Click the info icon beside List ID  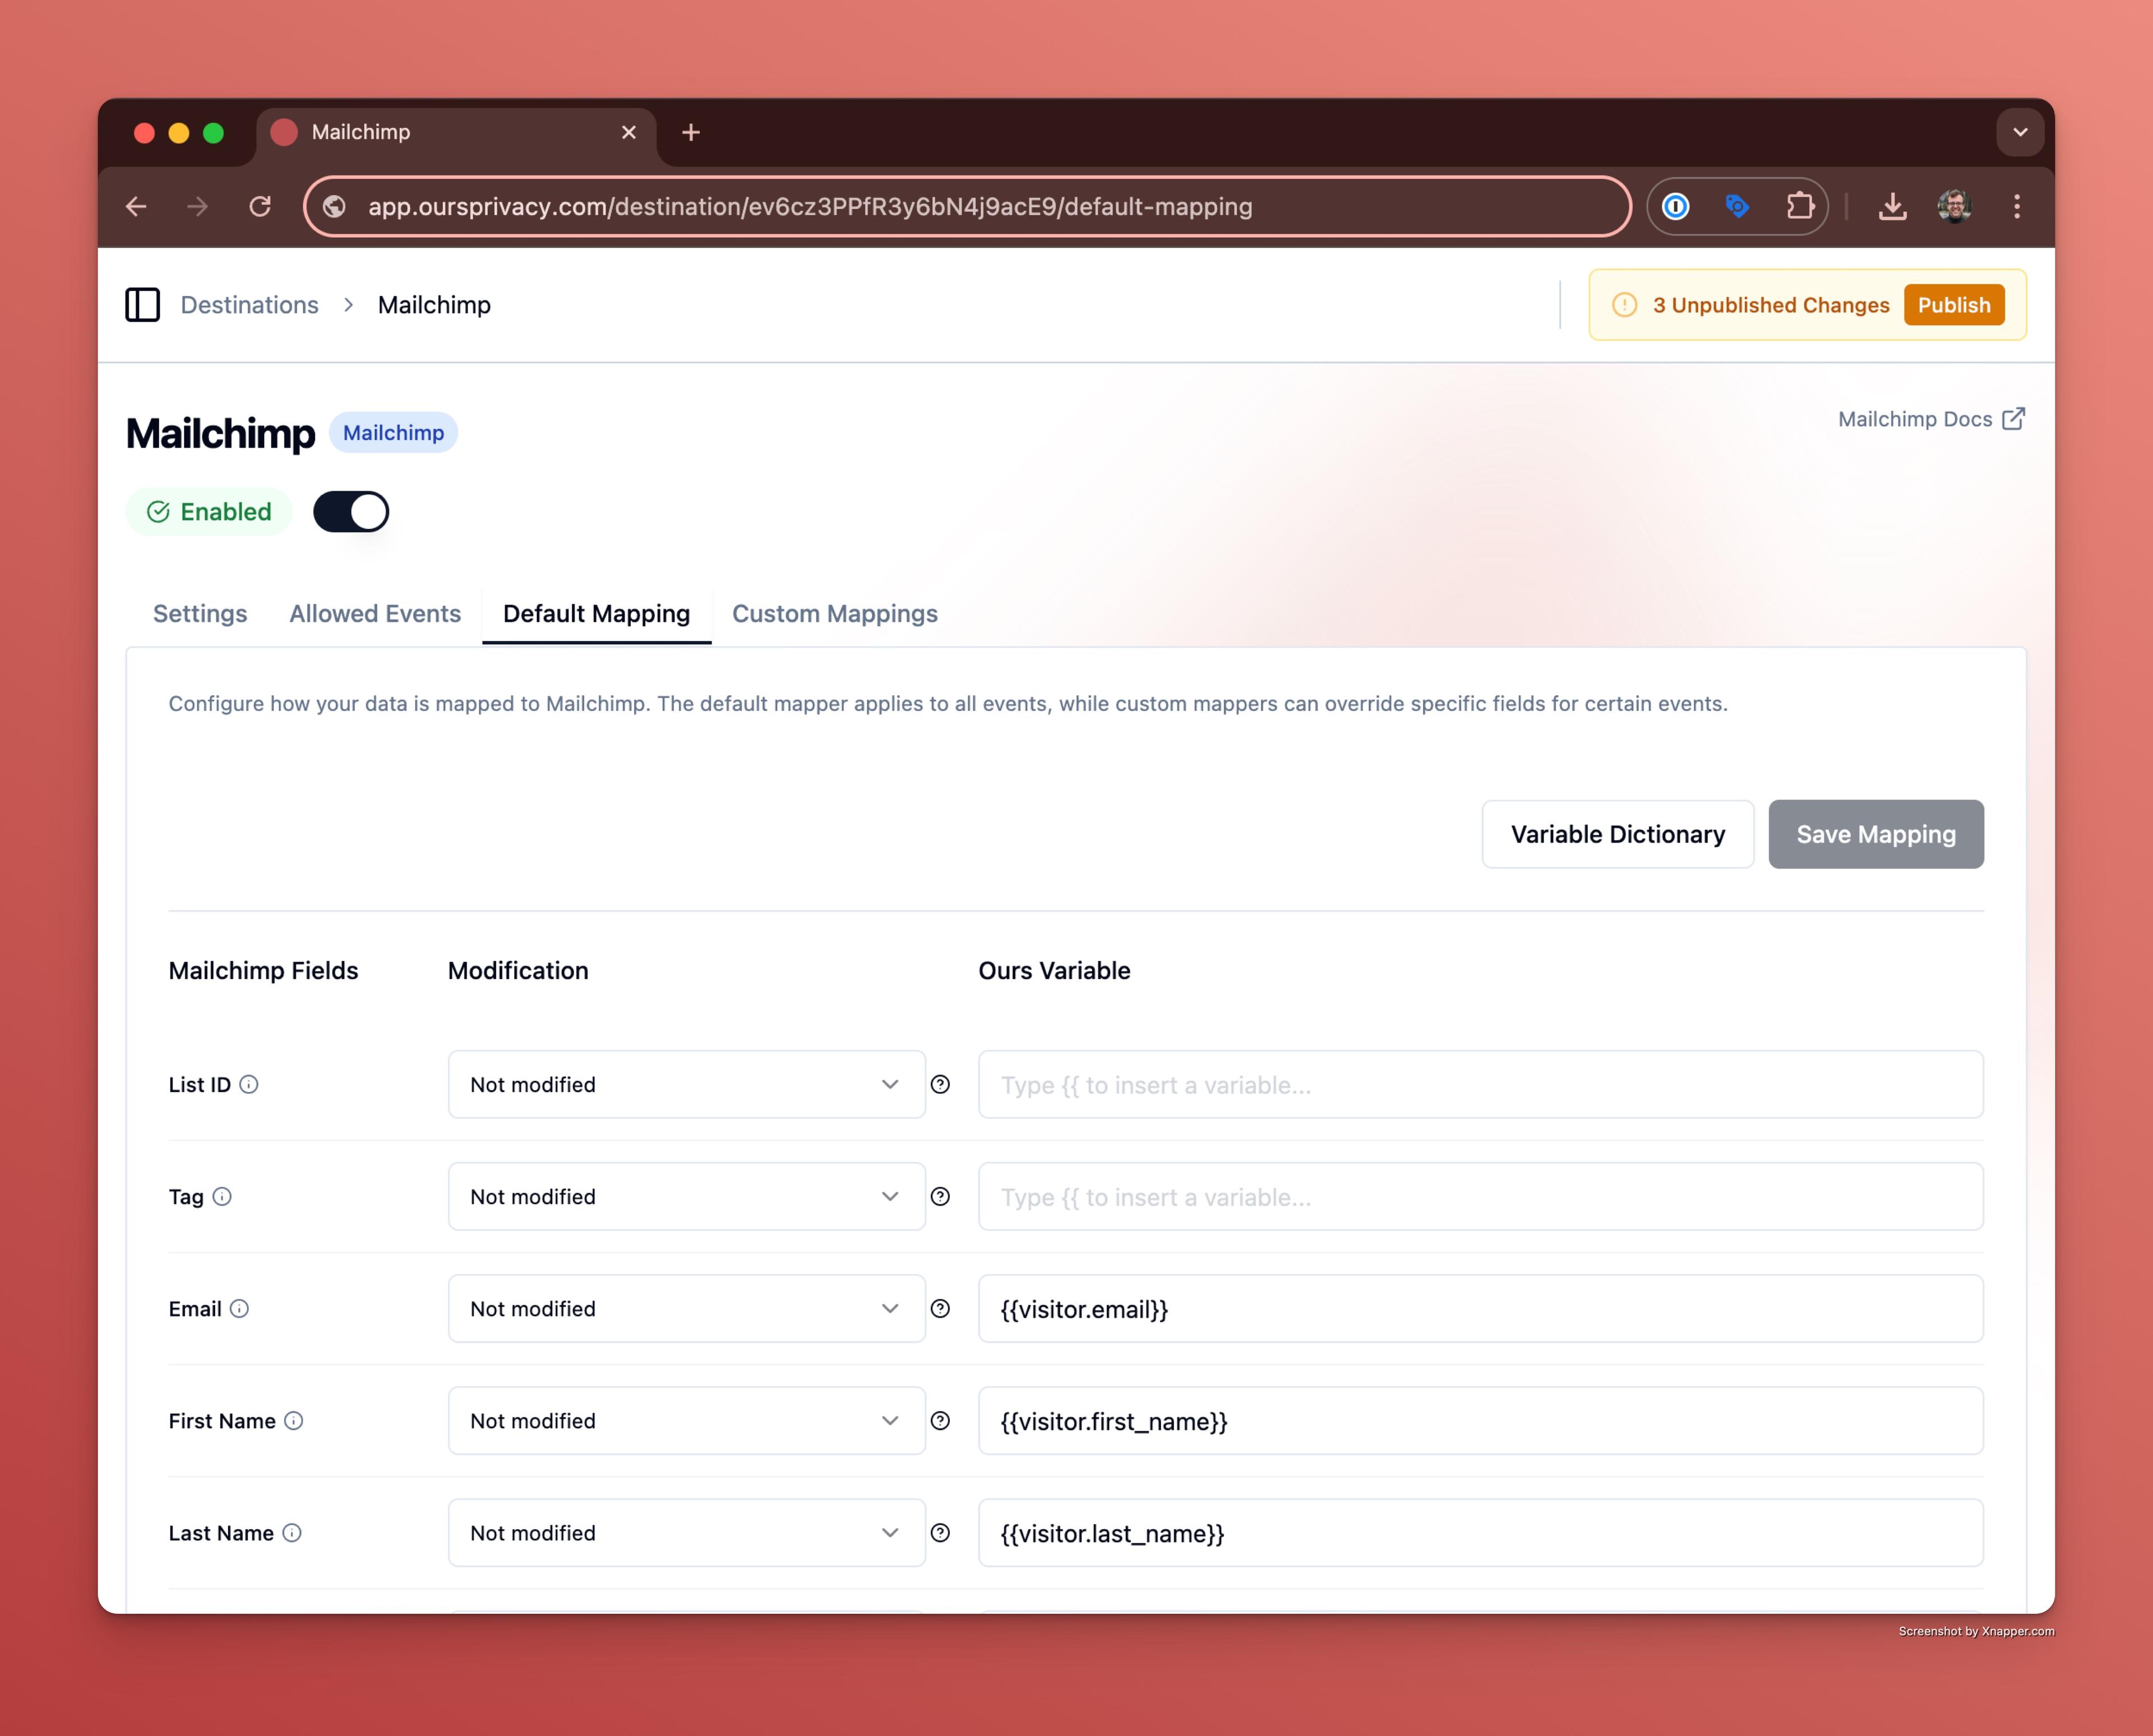click(x=249, y=1084)
